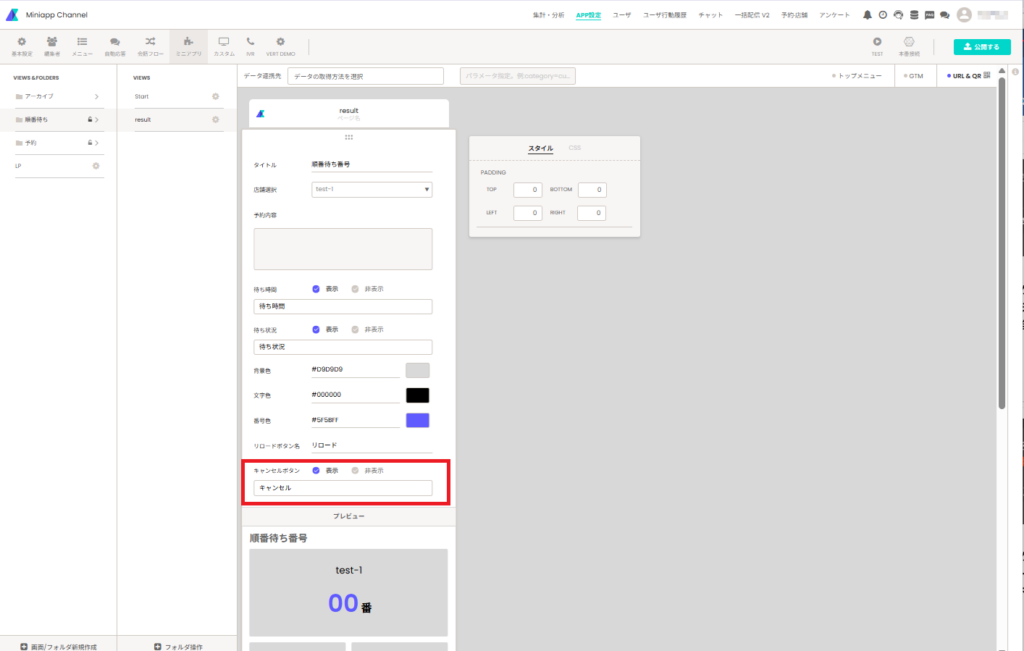Image resolution: width=1024 pixels, height=651 pixels.
Task: Click the 番号色 blue color swatch
Action: (417, 421)
